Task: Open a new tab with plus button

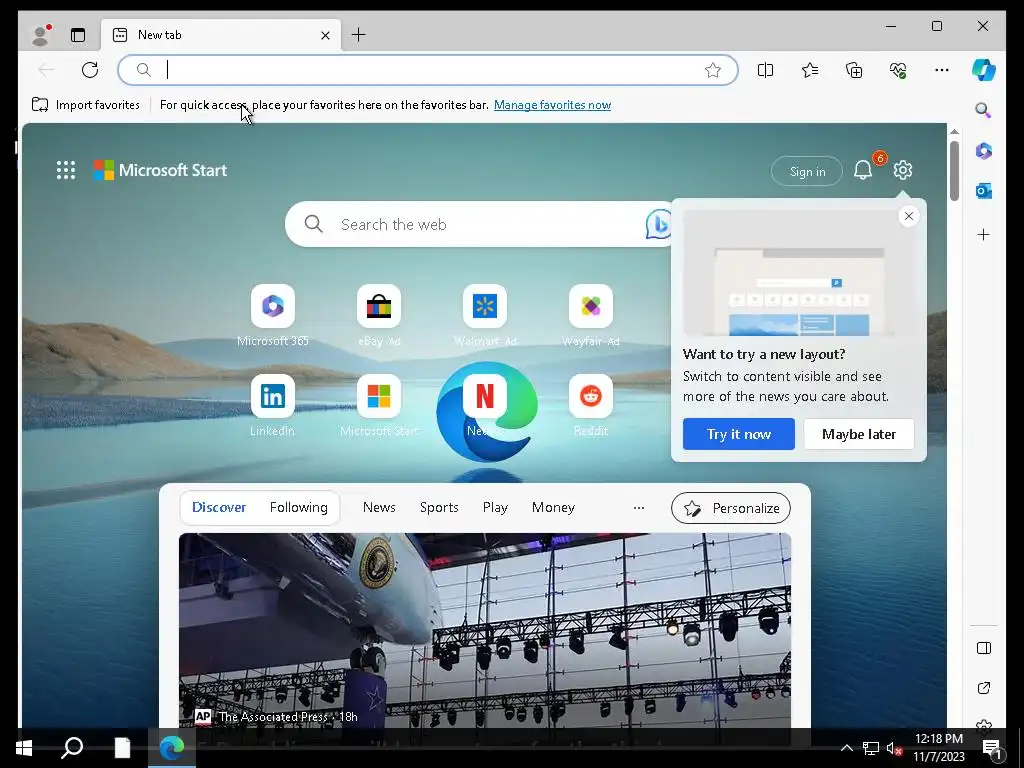Action: pyautogui.click(x=359, y=35)
